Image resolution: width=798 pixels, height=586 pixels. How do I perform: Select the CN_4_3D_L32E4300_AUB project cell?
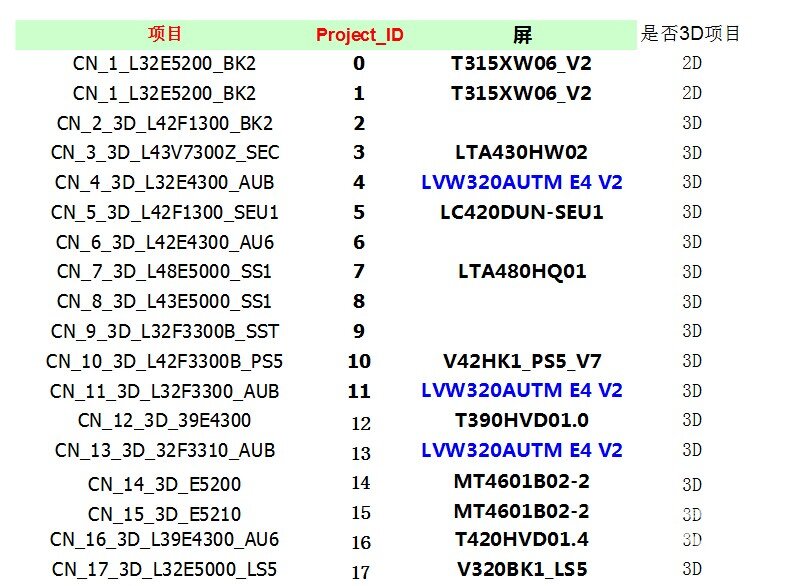[x=164, y=183]
